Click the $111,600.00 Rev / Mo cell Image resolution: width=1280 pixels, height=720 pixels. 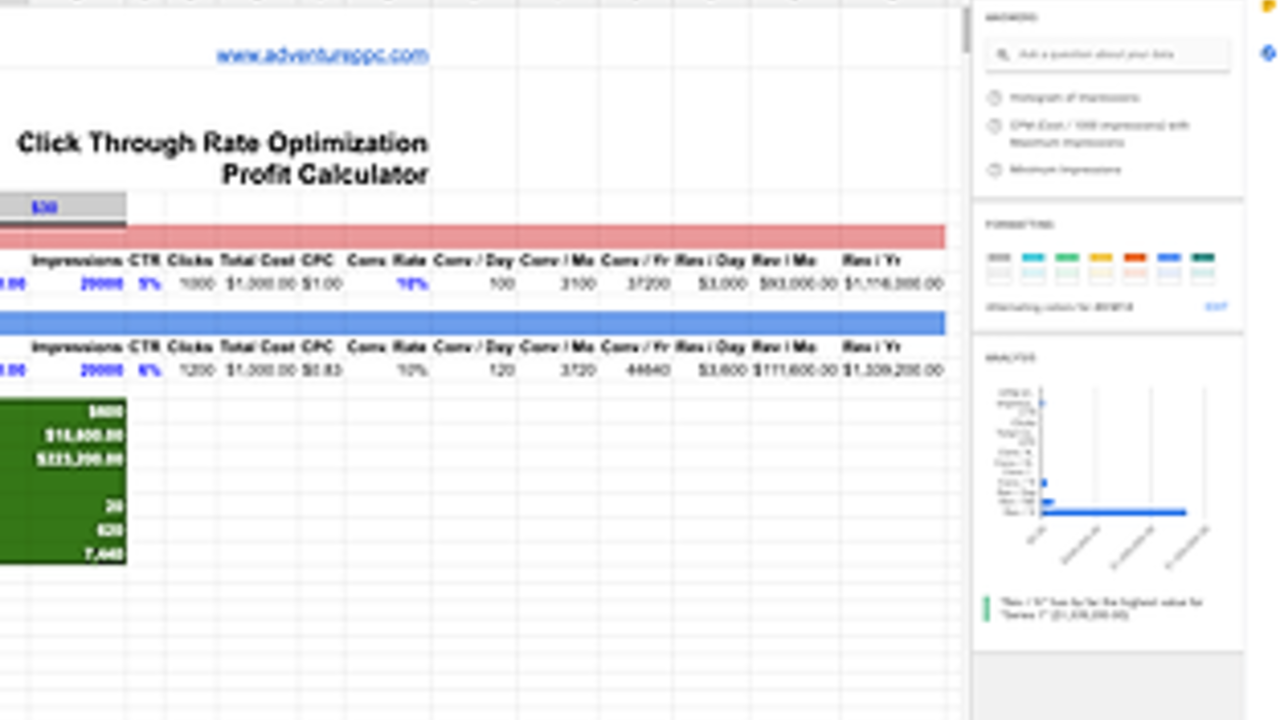click(x=795, y=371)
